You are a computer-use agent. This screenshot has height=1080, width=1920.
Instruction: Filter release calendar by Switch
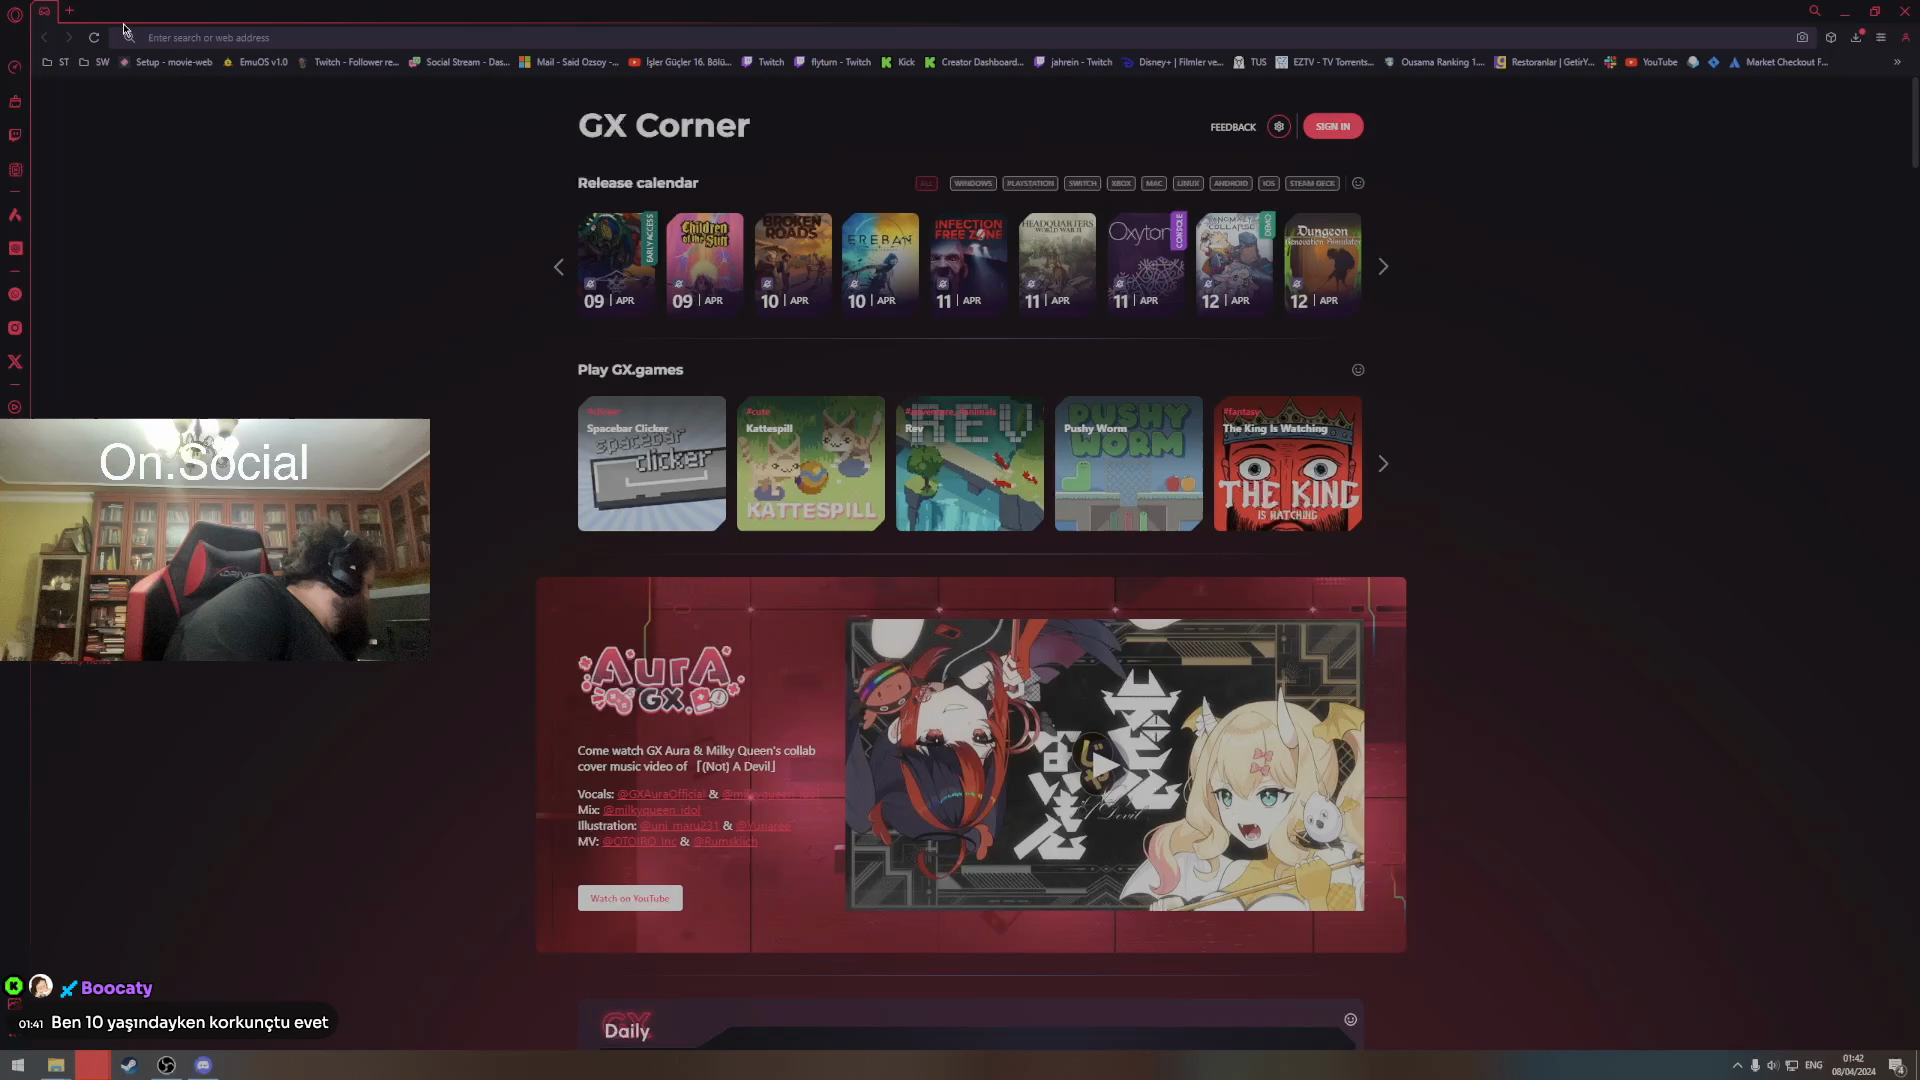1082,184
